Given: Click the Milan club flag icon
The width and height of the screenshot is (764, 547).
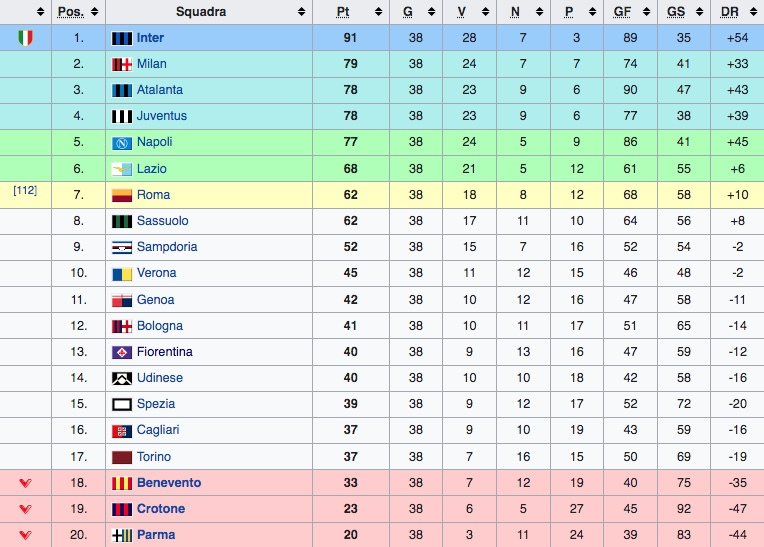Looking at the screenshot, I should pyautogui.click(x=122, y=64).
